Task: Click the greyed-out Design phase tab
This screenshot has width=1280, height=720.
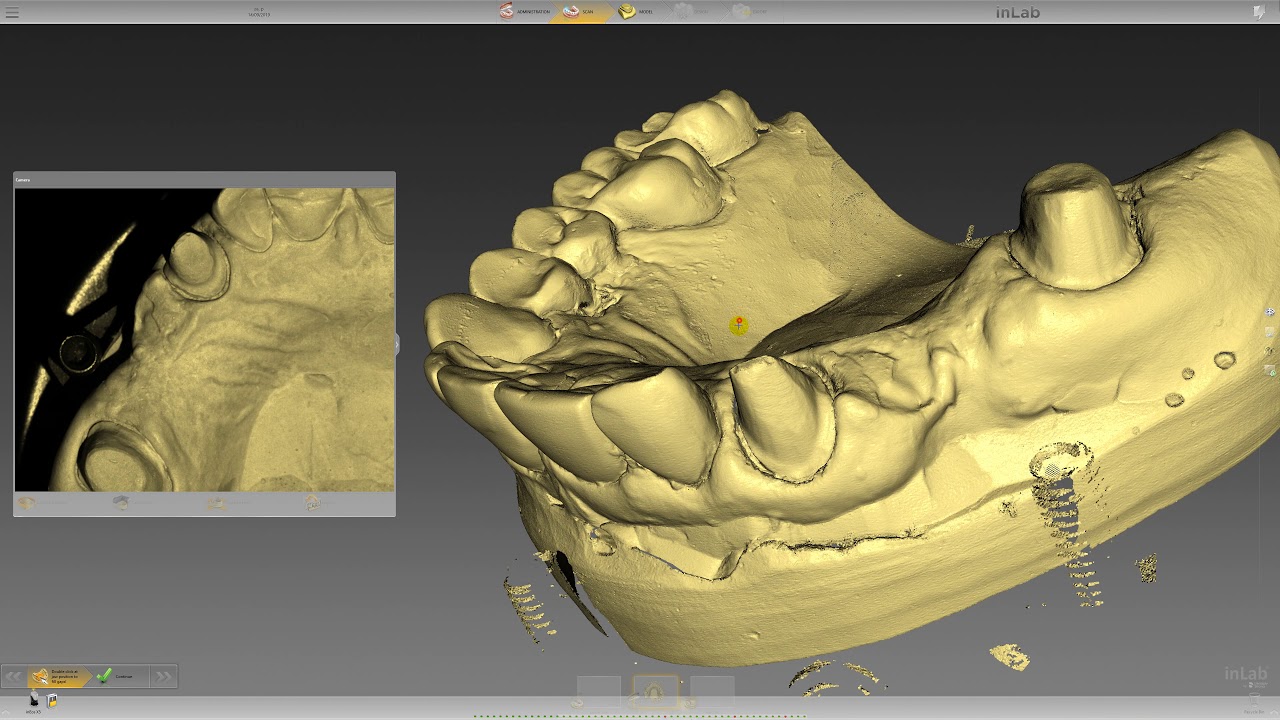Action: [692, 11]
